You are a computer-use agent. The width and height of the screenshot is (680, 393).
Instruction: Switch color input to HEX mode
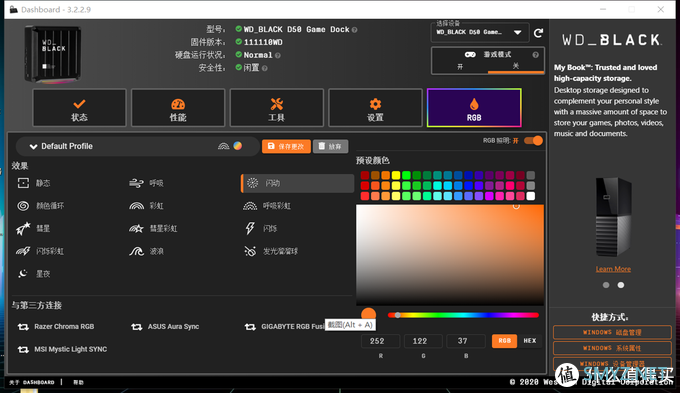pyautogui.click(x=530, y=341)
